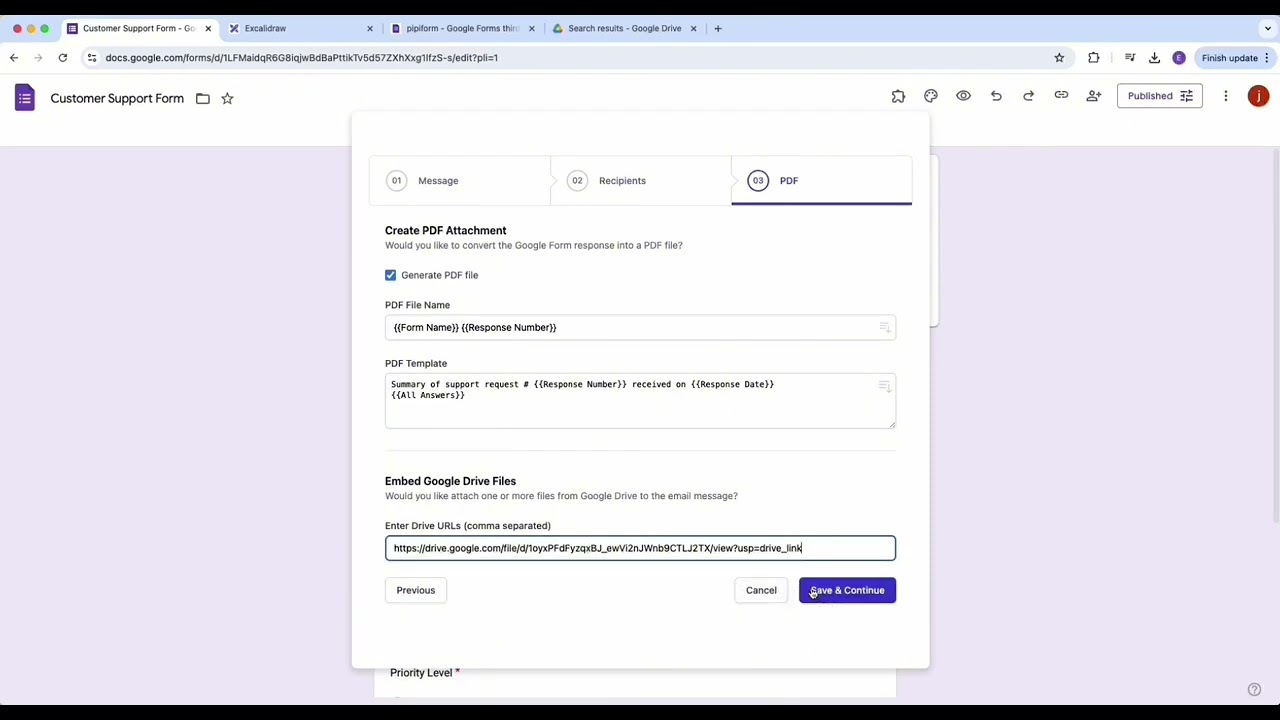Open Chrome downloads icon
1280x720 pixels.
[1155, 58]
